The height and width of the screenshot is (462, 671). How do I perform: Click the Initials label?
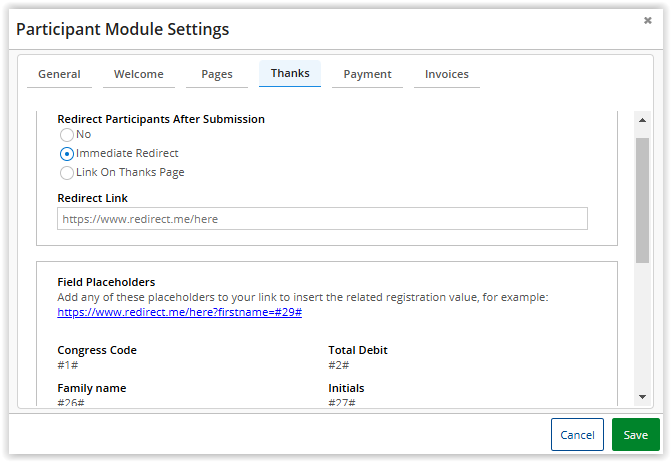click(346, 388)
